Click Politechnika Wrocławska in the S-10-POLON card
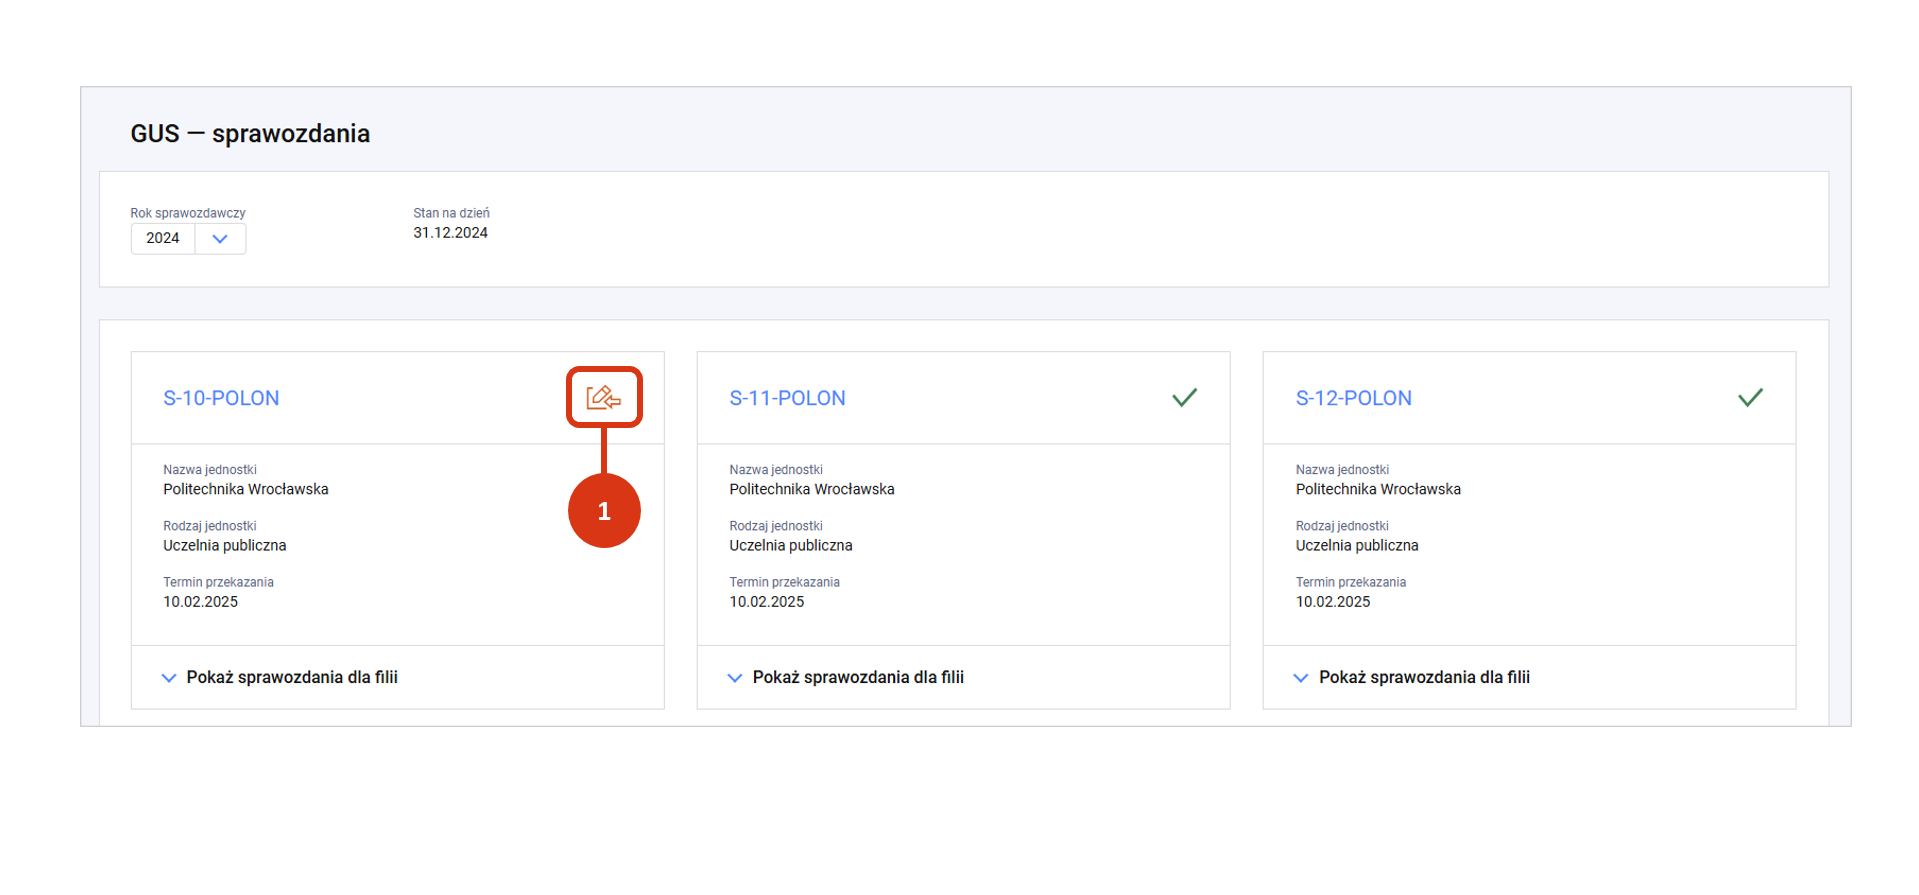The height and width of the screenshot is (895, 1919). (x=246, y=489)
